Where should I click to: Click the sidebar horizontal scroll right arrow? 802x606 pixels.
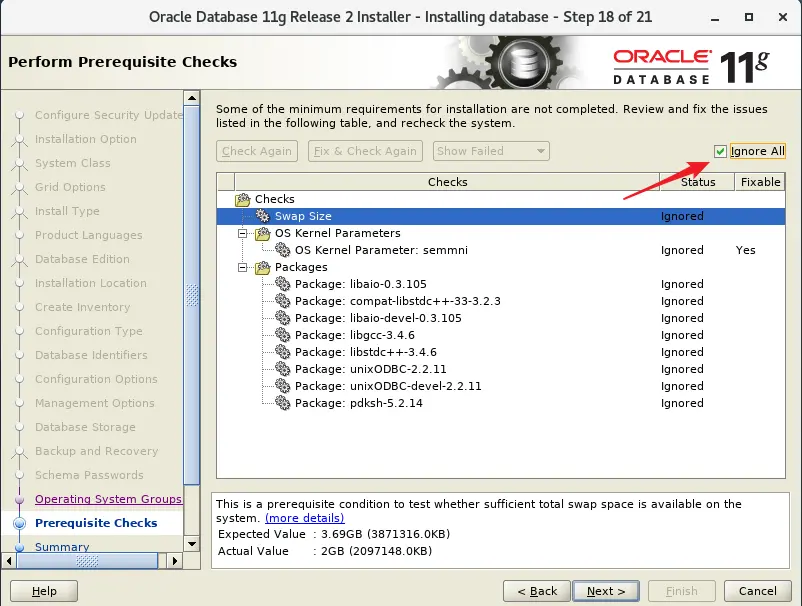tap(174, 561)
